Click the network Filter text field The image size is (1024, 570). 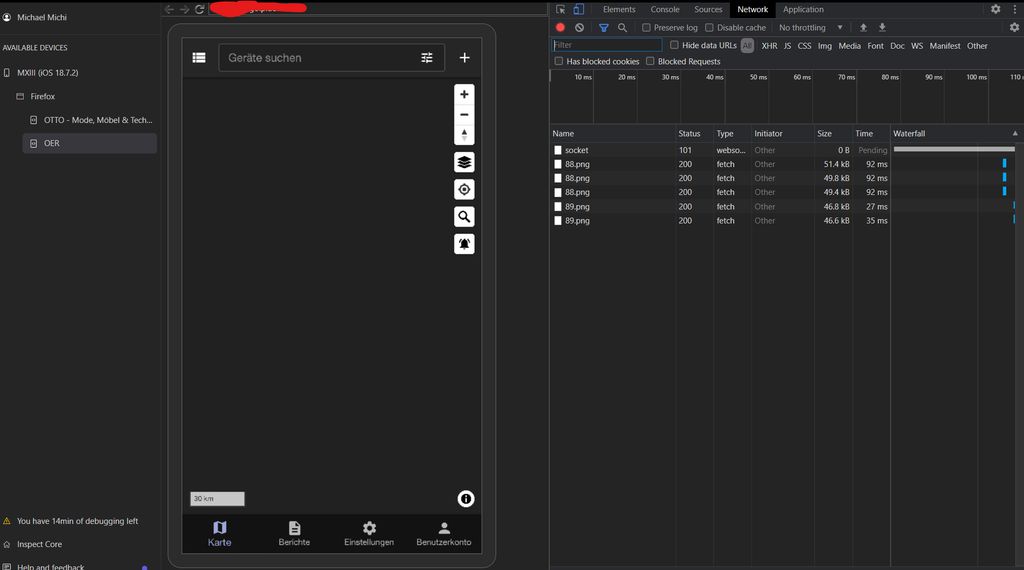[x=608, y=45]
